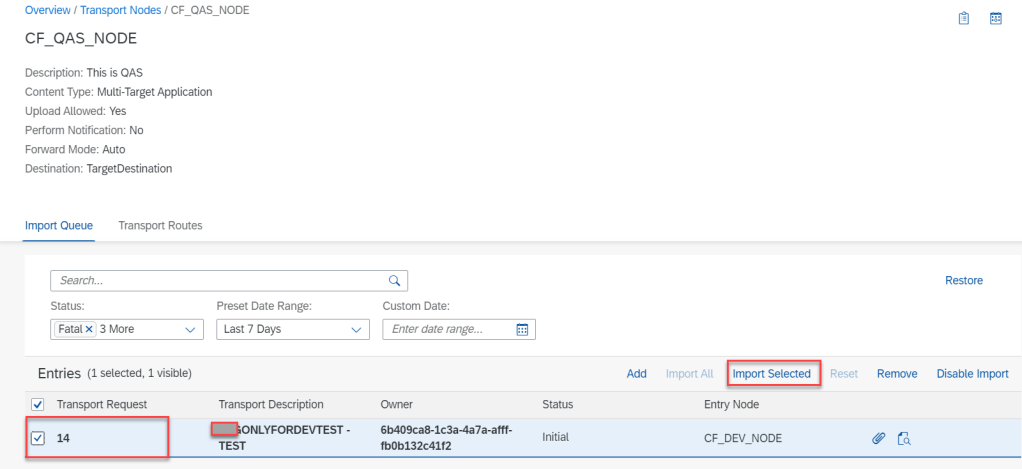Open the log viewer icon for request 14
The image size is (1022, 469).
pos(904,438)
